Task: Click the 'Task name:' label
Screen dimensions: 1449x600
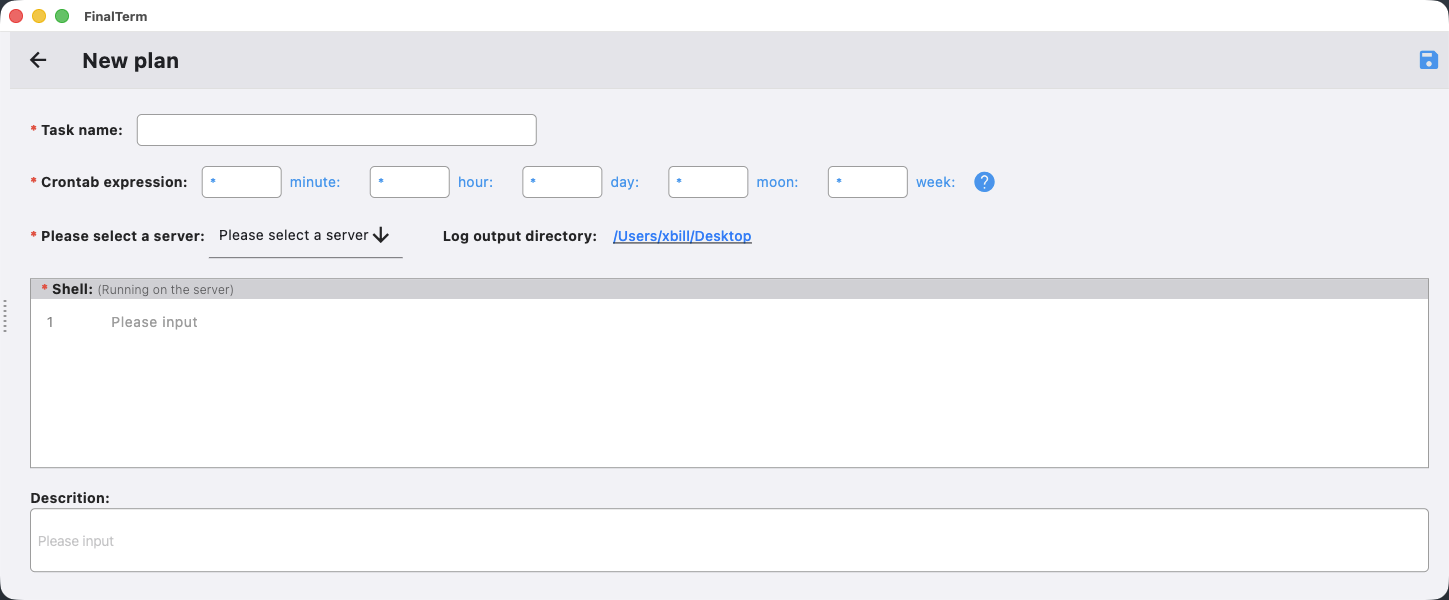Action: pyautogui.click(x=82, y=130)
